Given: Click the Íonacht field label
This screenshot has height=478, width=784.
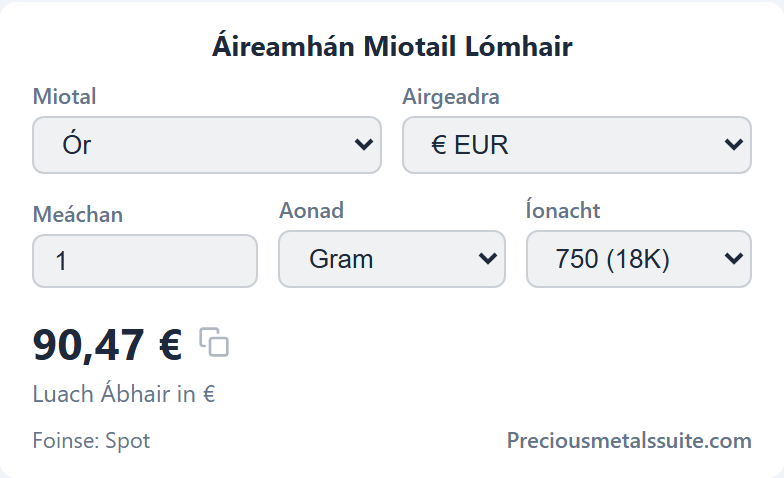Looking at the screenshot, I should coord(563,210).
